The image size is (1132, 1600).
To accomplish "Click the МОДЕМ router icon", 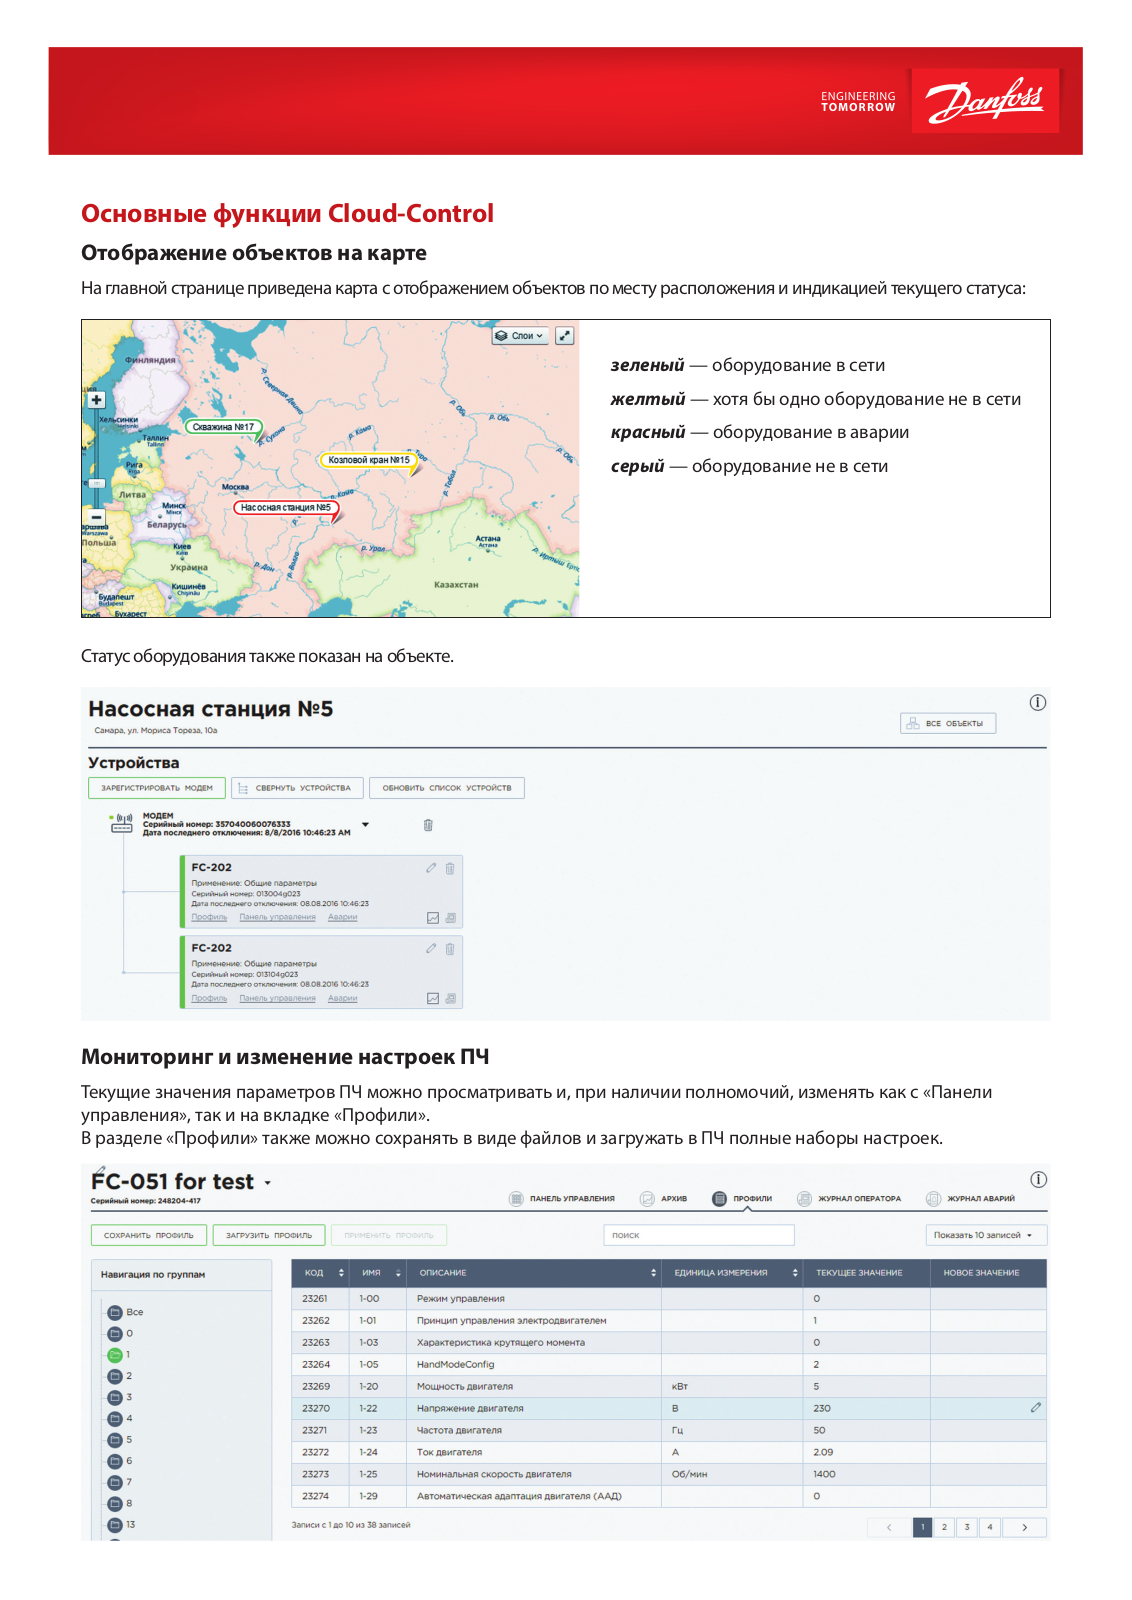I will (122, 824).
